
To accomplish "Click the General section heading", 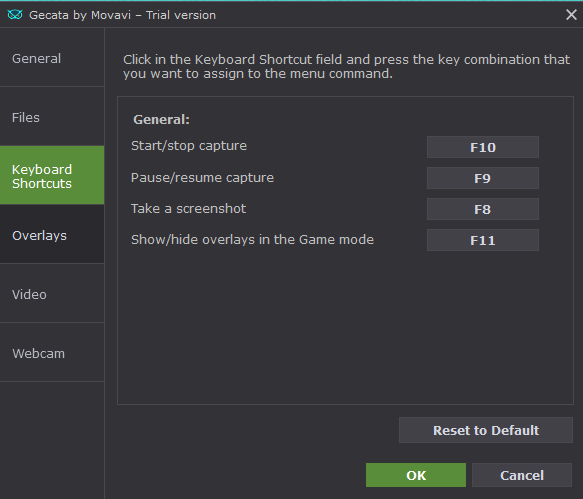I will point(161,119).
